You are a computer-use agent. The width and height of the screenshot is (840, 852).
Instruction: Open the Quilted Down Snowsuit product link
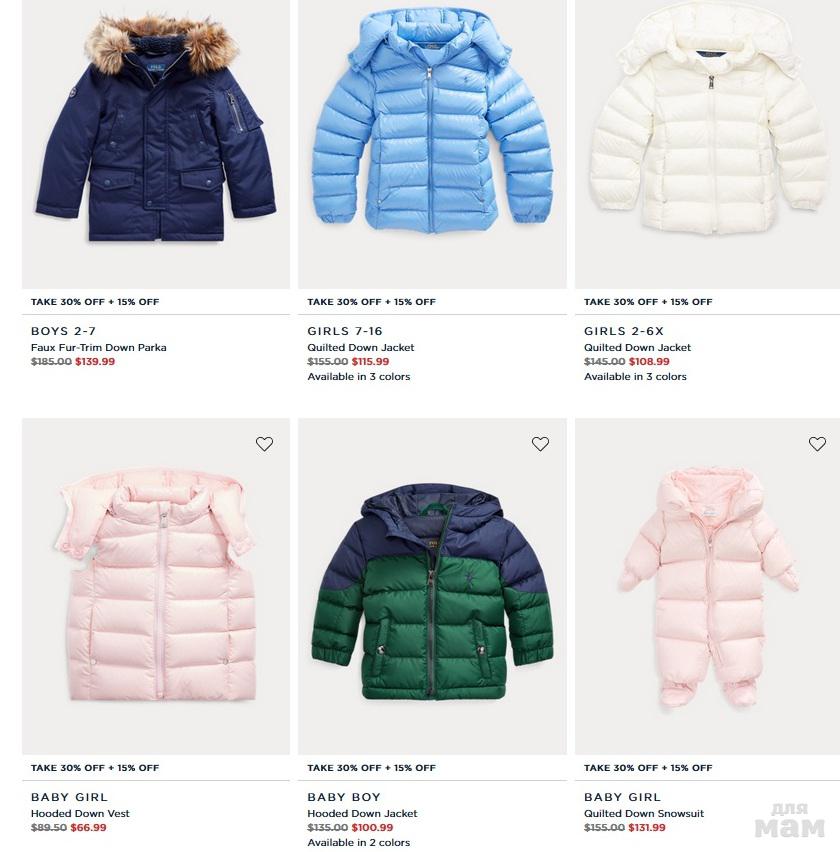[x=644, y=813]
